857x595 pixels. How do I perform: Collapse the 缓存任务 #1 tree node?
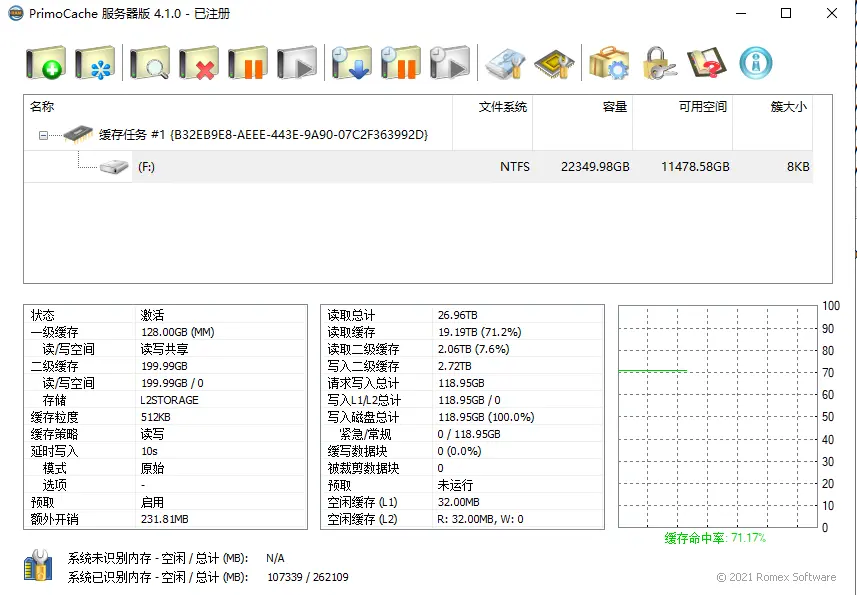pos(43,135)
